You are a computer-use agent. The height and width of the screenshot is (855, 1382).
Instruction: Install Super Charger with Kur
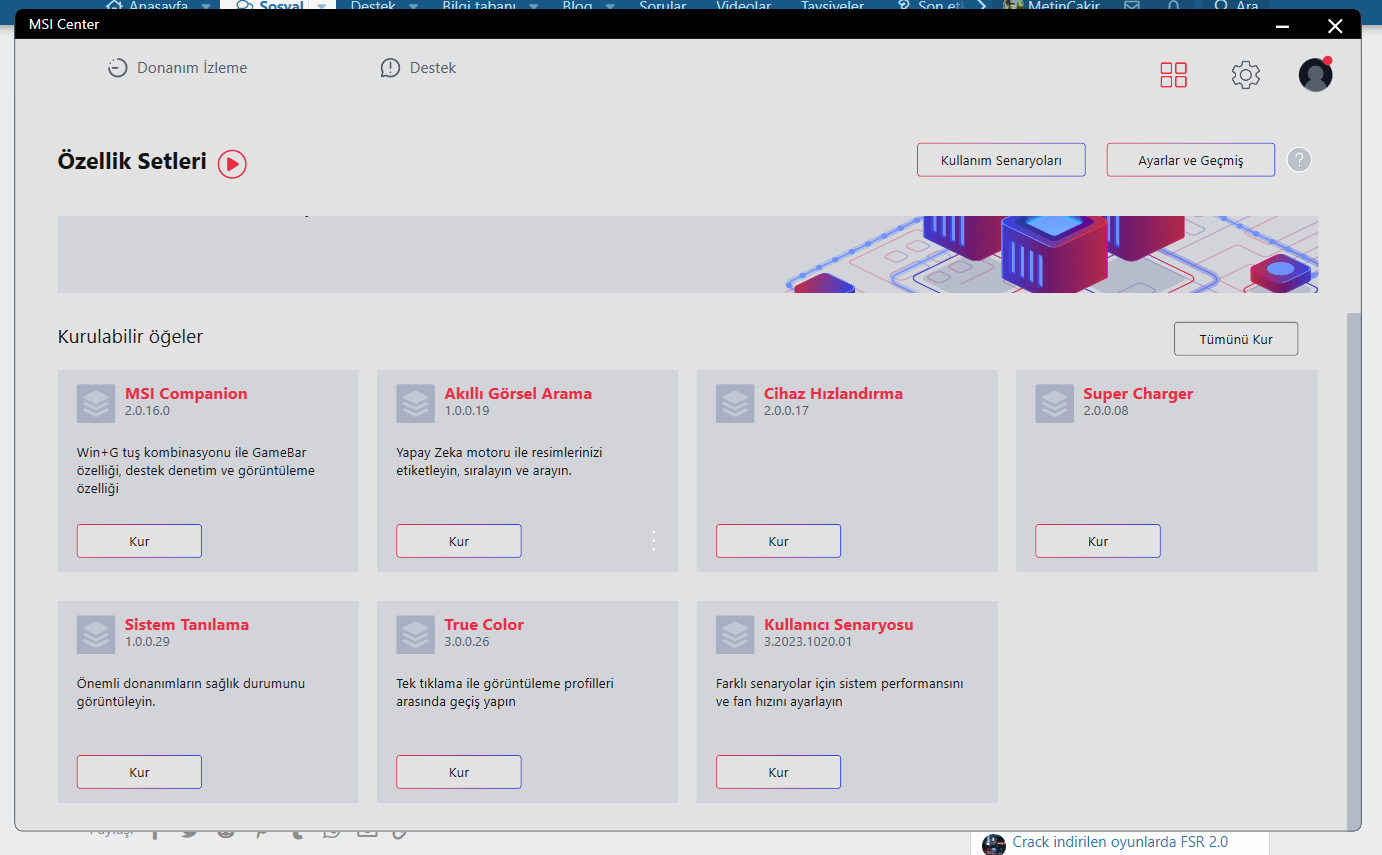click(x=1098, y=541)
